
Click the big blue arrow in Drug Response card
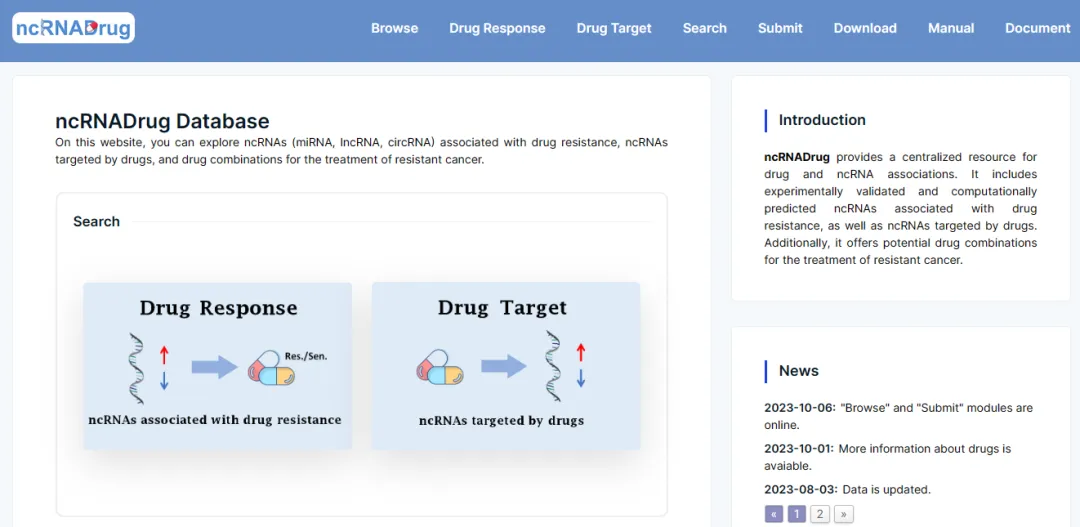coord(214,367)
